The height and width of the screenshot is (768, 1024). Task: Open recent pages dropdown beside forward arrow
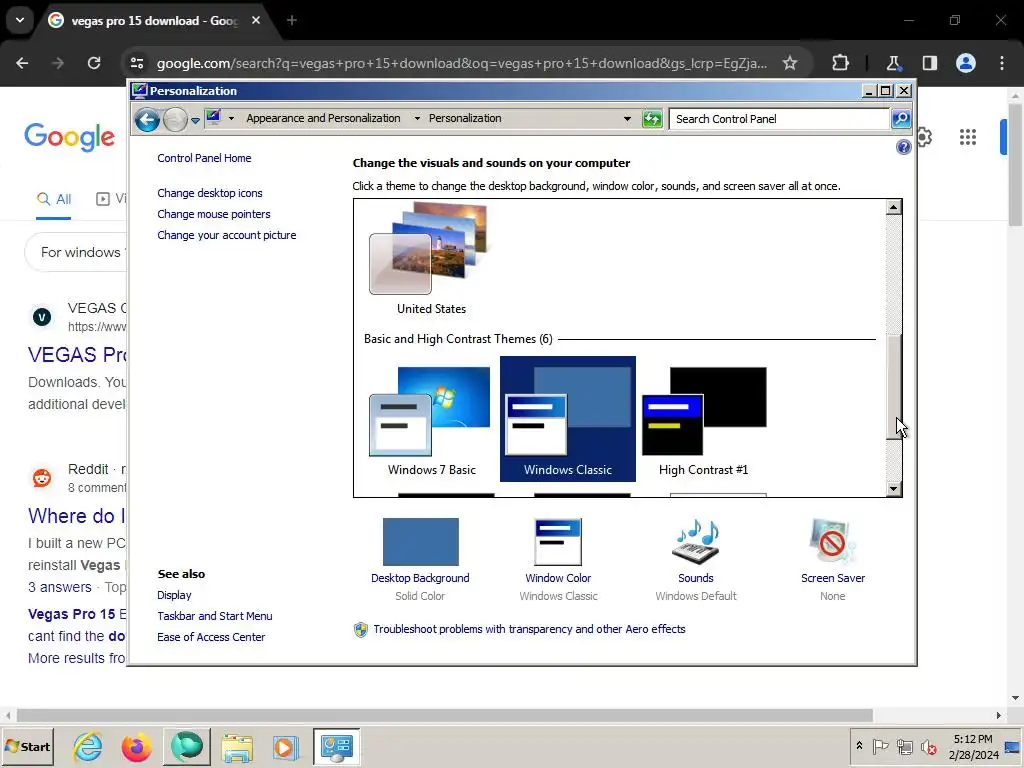[195, 120]
